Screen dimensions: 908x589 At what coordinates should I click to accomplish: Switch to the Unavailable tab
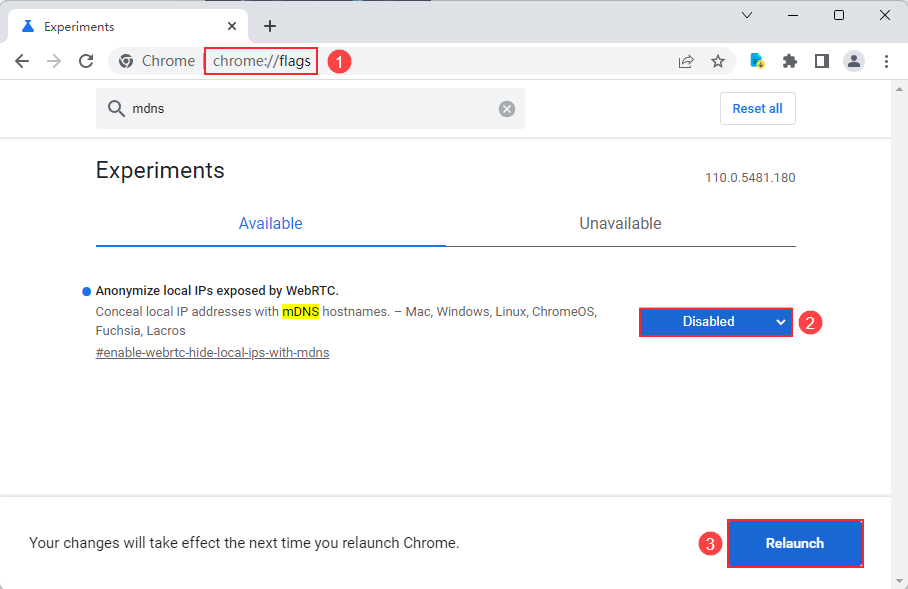coord(620,224)
